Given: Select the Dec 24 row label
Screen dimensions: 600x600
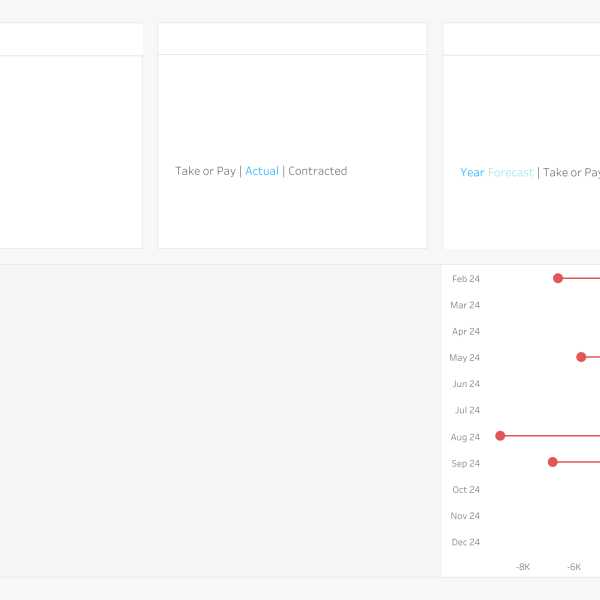Looking at the screenshot, I should click(466, 542).
